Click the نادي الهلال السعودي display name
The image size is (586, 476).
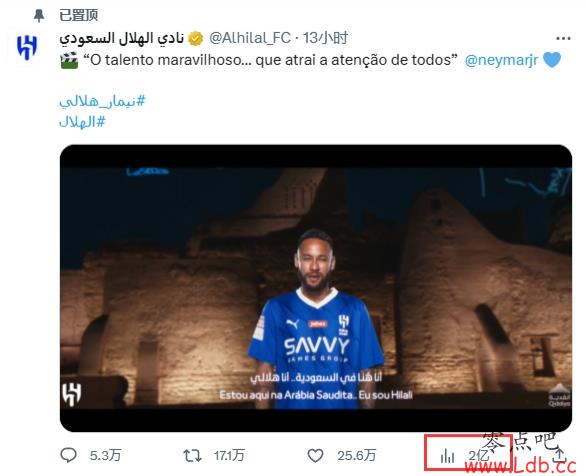121,38
